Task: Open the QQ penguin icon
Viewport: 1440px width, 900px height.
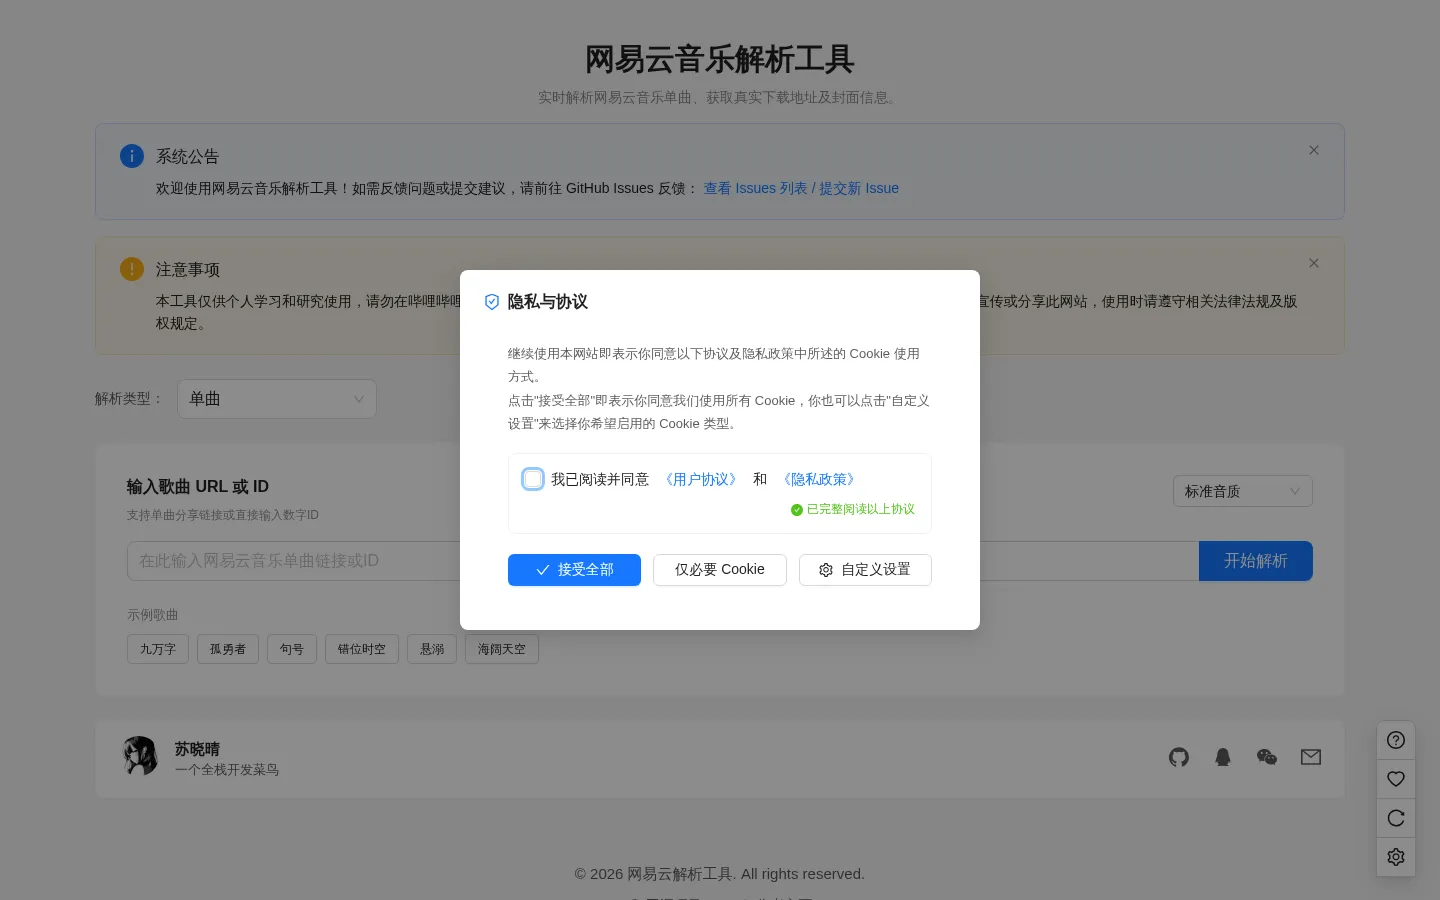Action: (1223, 757)
